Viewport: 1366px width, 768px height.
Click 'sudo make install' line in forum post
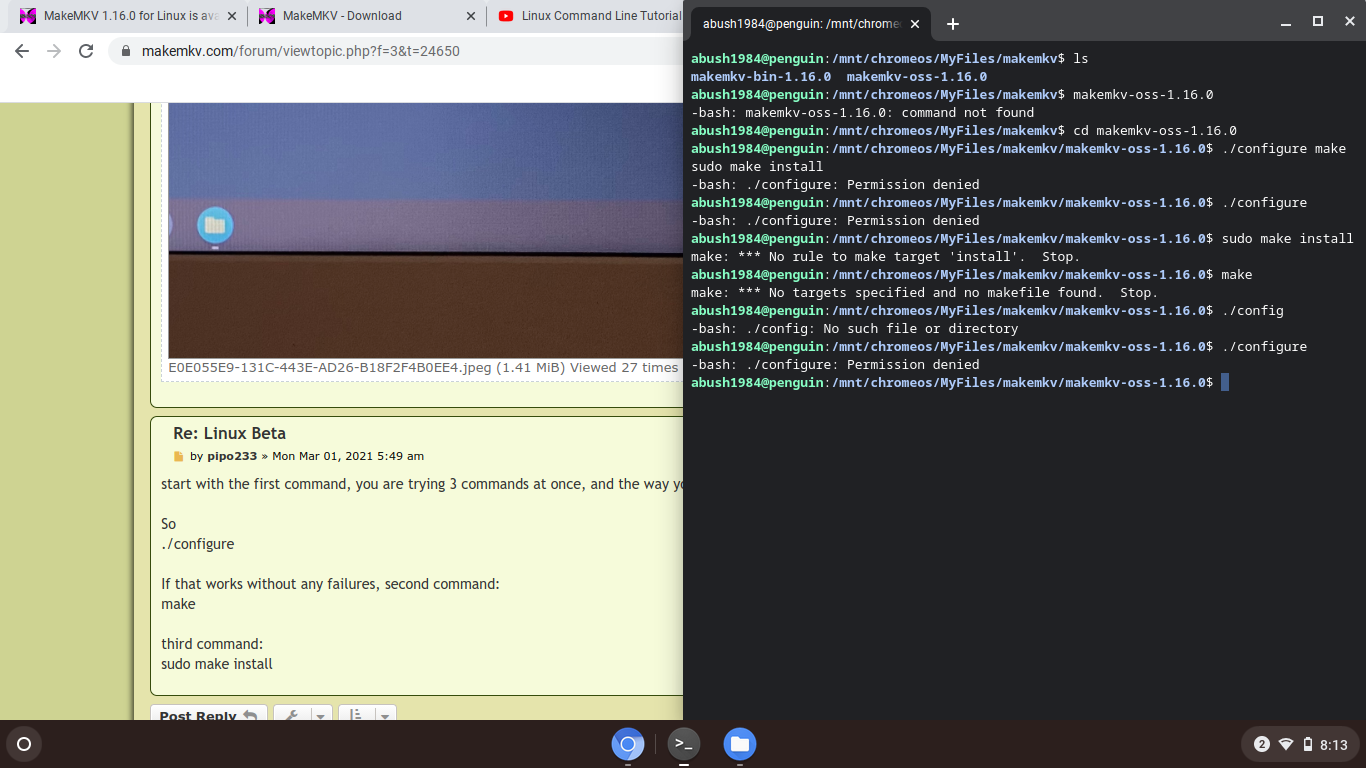click(x=217, y=664)
